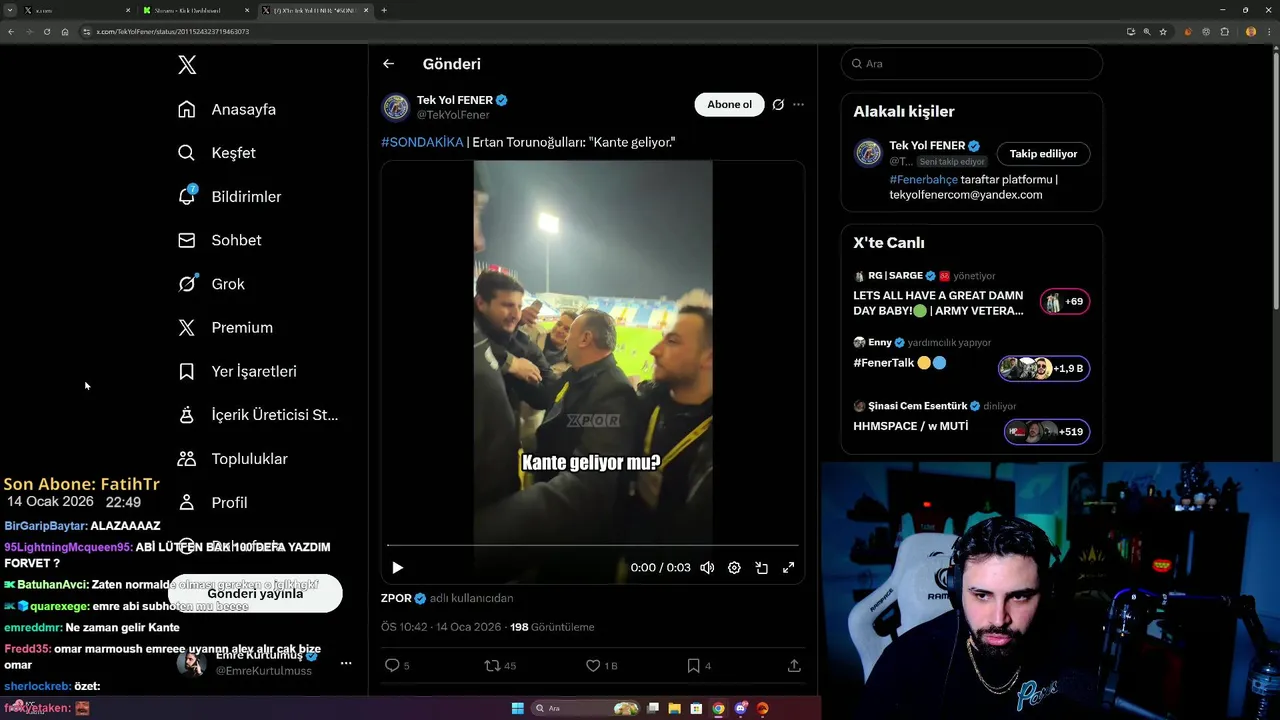
Task: Open Keşfet explore page
Action: (217, 153)
